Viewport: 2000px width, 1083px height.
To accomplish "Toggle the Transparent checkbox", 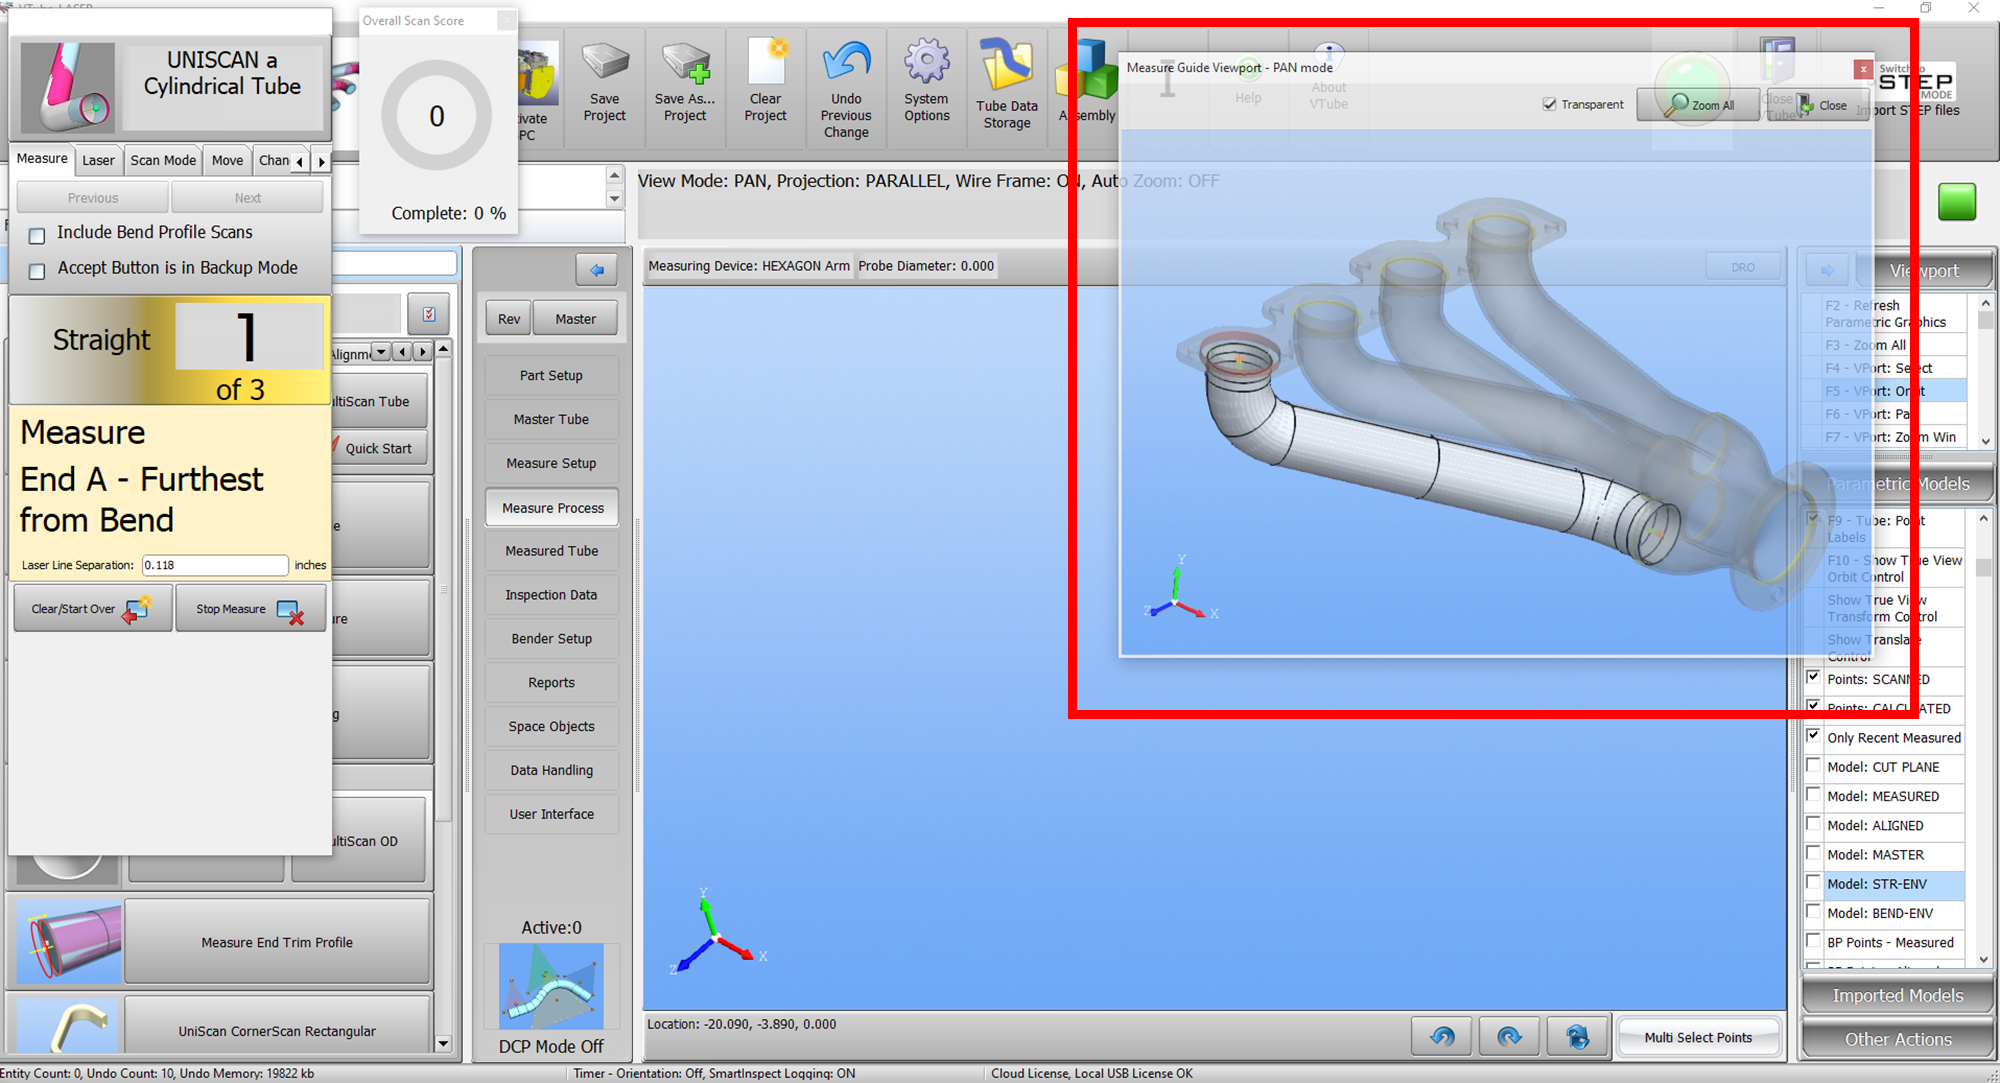I will 1549,104.
